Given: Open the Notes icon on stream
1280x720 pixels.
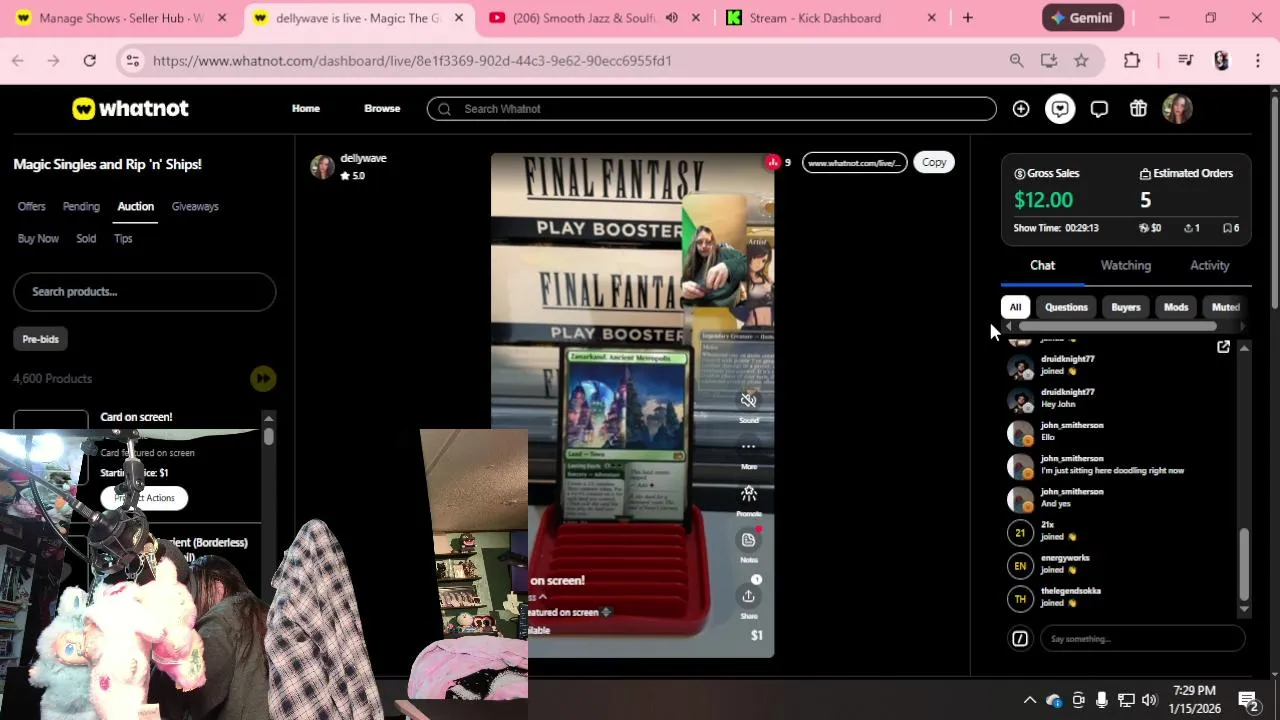Looking at the screenshot, I should [x=748, y=540].
